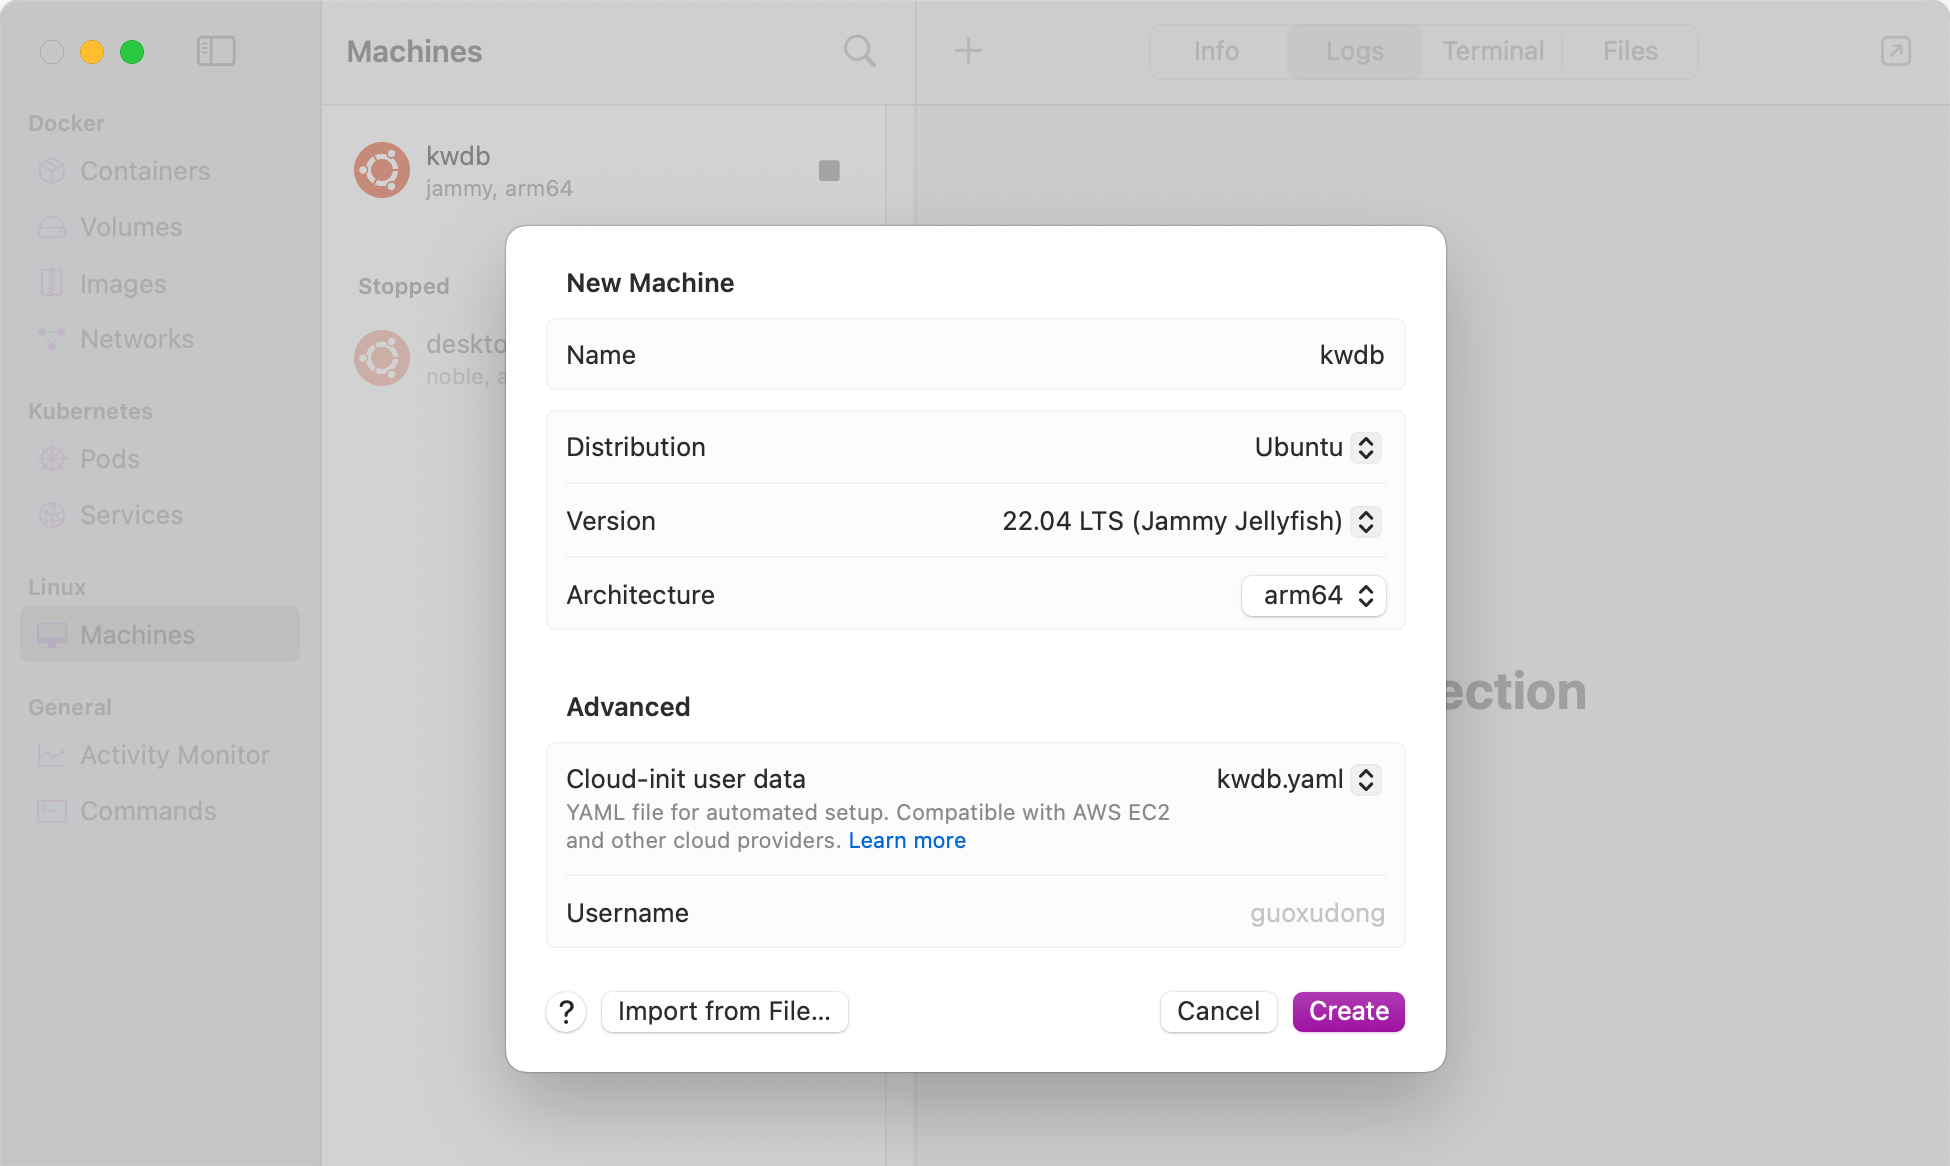Open Activity Monitor
The image size is (1950, 1166).
(175, 755)
